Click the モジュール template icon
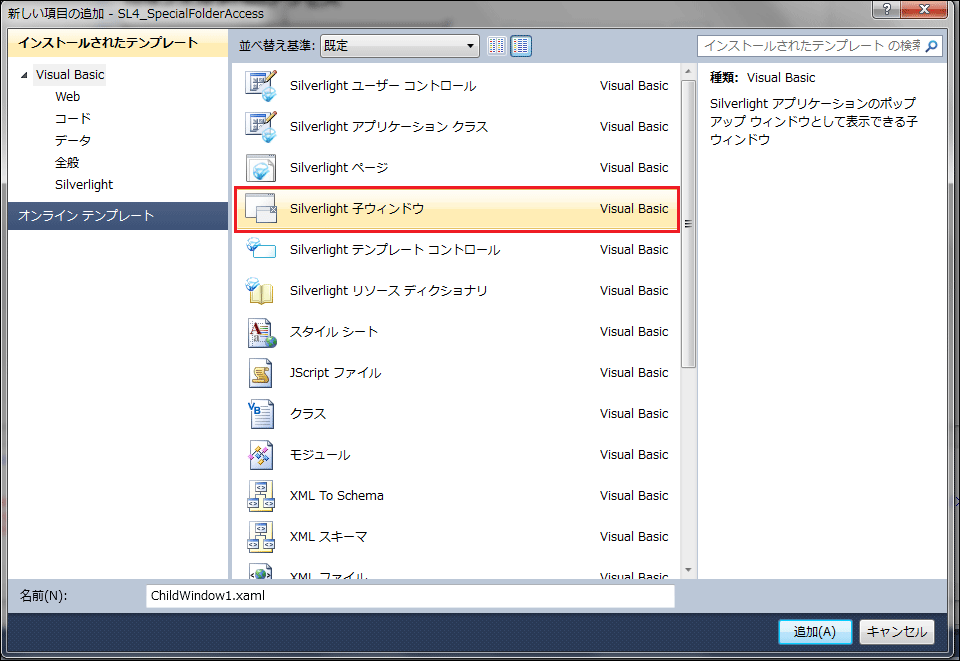Viewport: 960px width, 661px height. click(261, 455)
